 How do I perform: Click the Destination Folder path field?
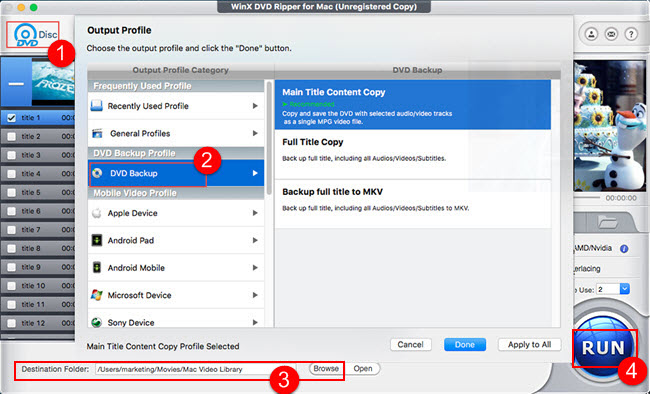[195, 369]
